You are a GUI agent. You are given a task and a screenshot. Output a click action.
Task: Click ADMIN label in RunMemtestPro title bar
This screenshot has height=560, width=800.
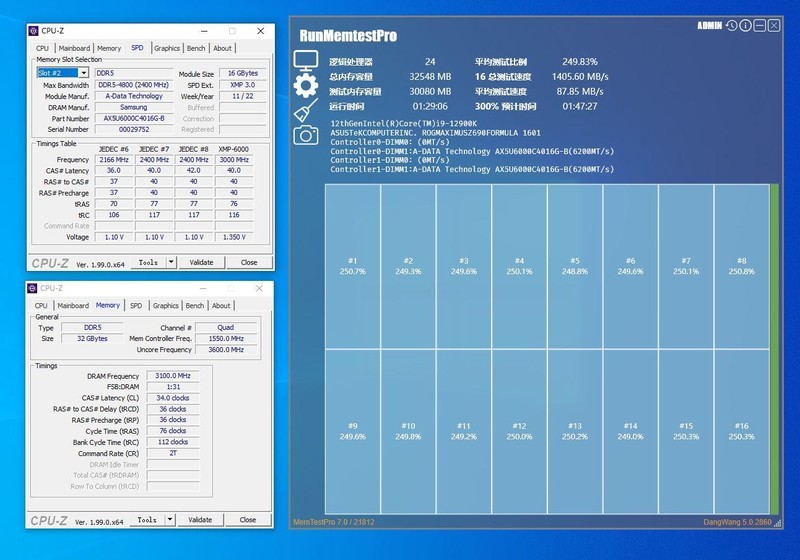(710, 26)
